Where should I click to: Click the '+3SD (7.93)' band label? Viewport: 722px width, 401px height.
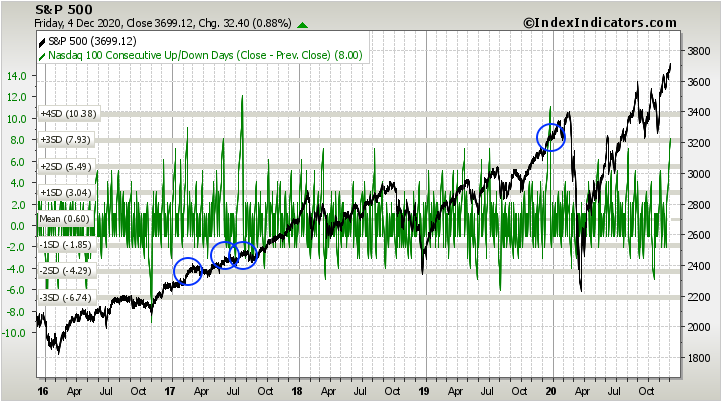(x=65, y=139)
